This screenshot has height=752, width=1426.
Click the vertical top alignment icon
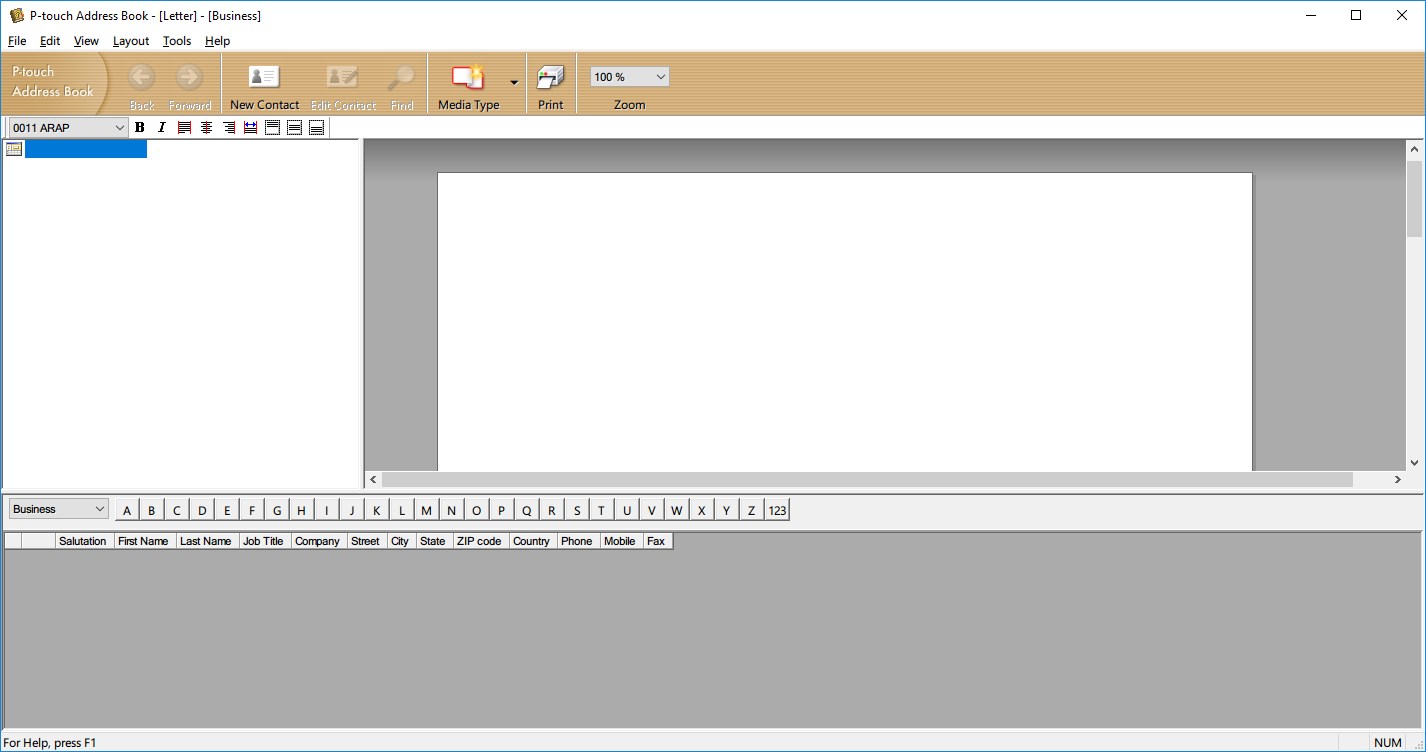272,127
